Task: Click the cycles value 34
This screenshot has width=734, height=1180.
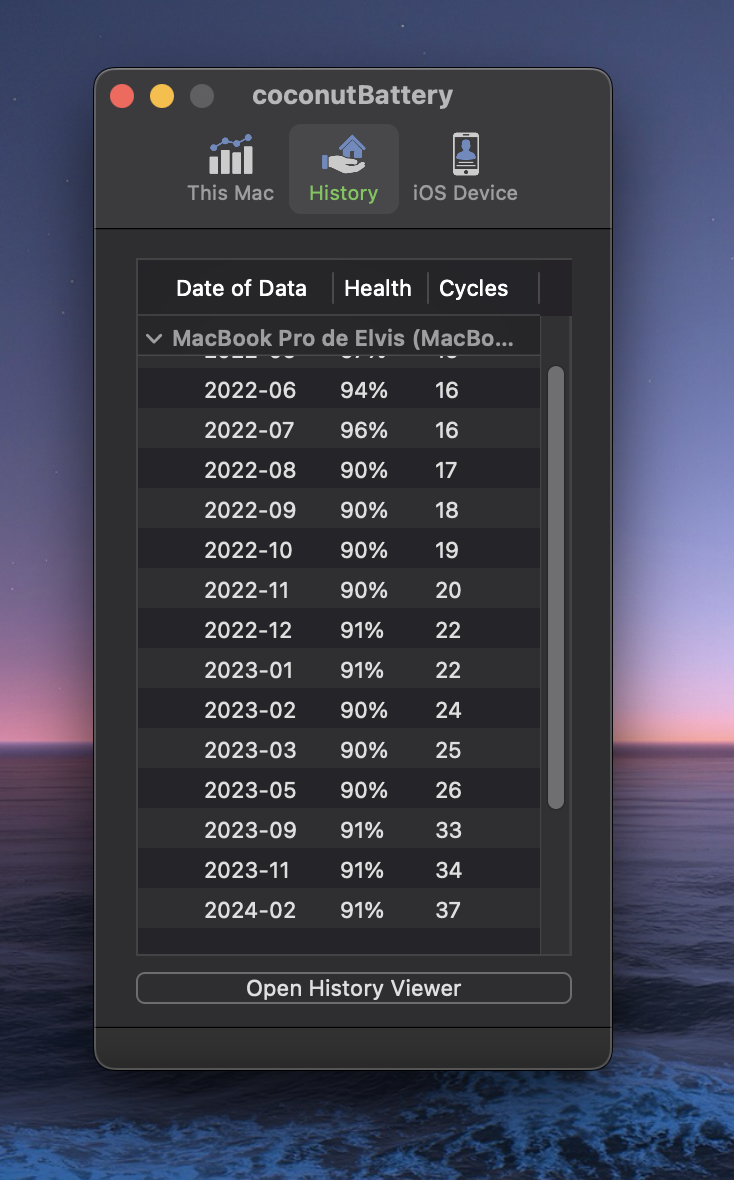Action: (448, 870)
